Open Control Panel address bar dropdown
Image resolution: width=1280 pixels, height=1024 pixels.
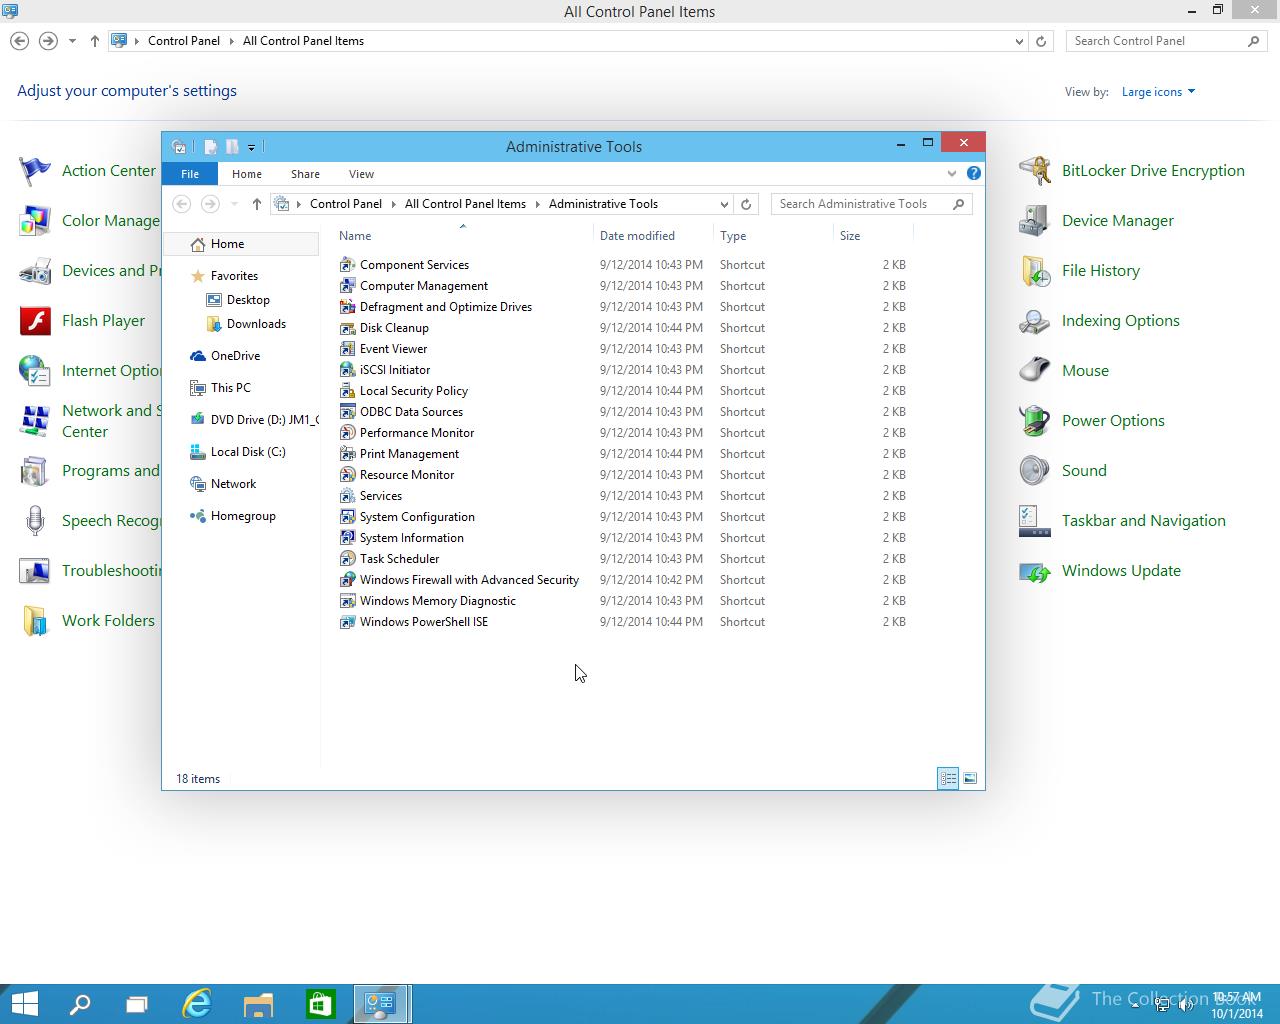point(1019,41)
